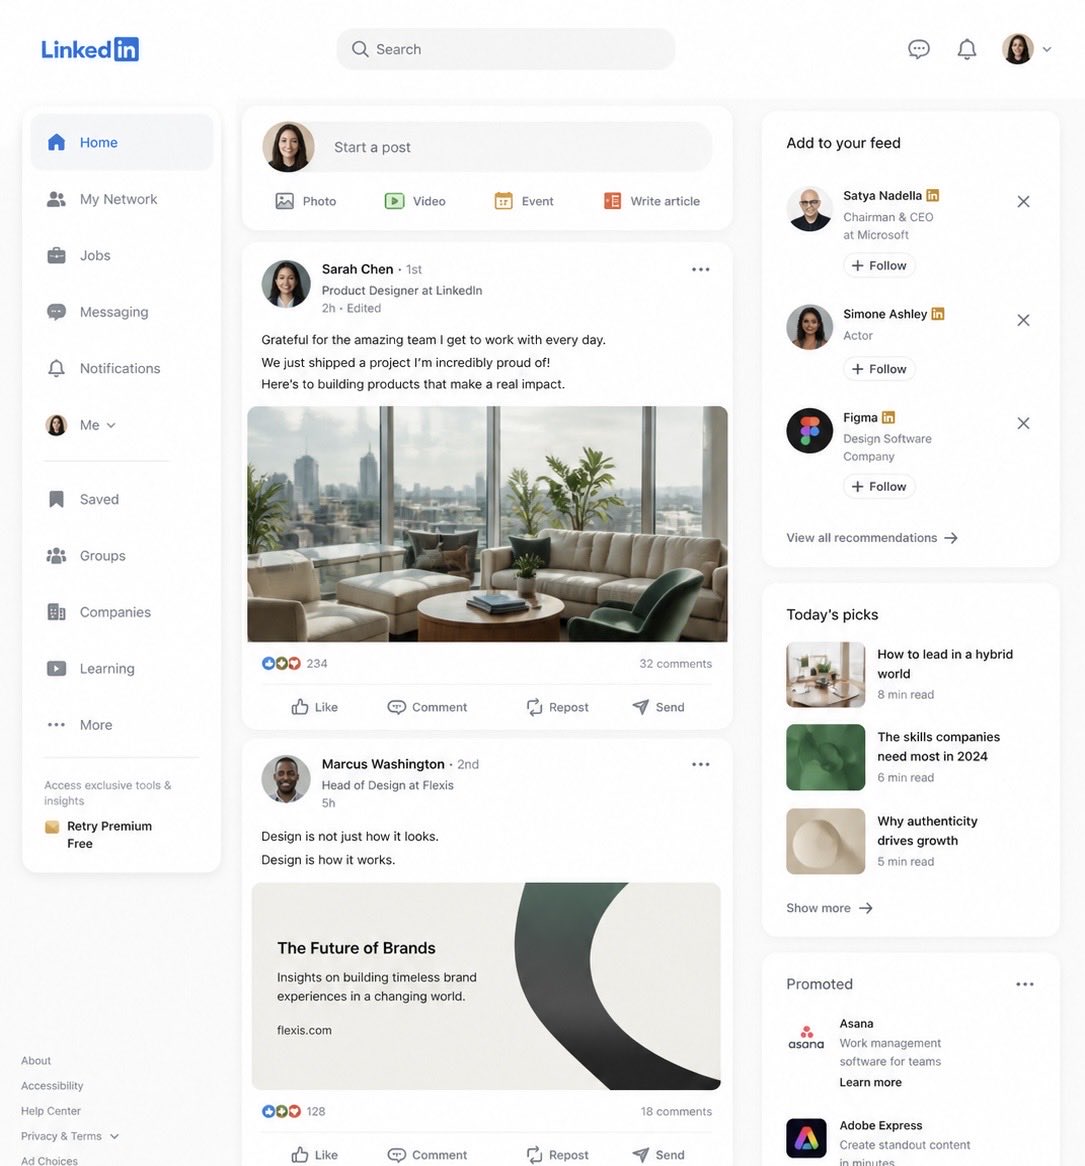Repost Marcus Washington's post
This screenshot has height=1166, width=1085.
tap(557, 1155)
